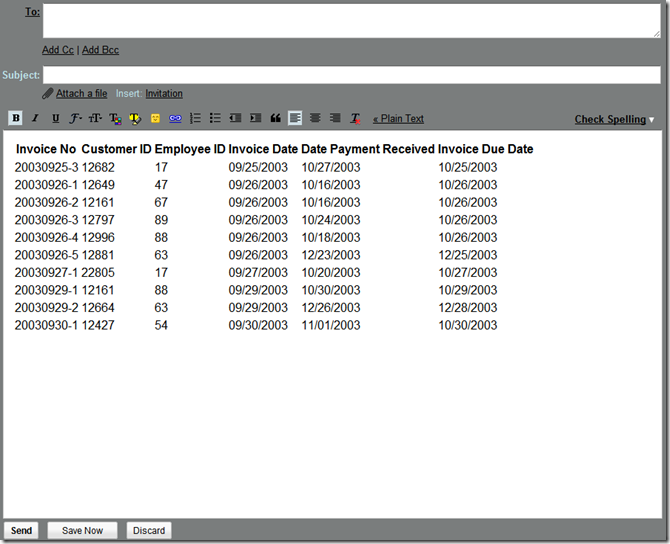Screen dimensions: 670x544
Task: Open the font family picker
Action: [75, 118]
